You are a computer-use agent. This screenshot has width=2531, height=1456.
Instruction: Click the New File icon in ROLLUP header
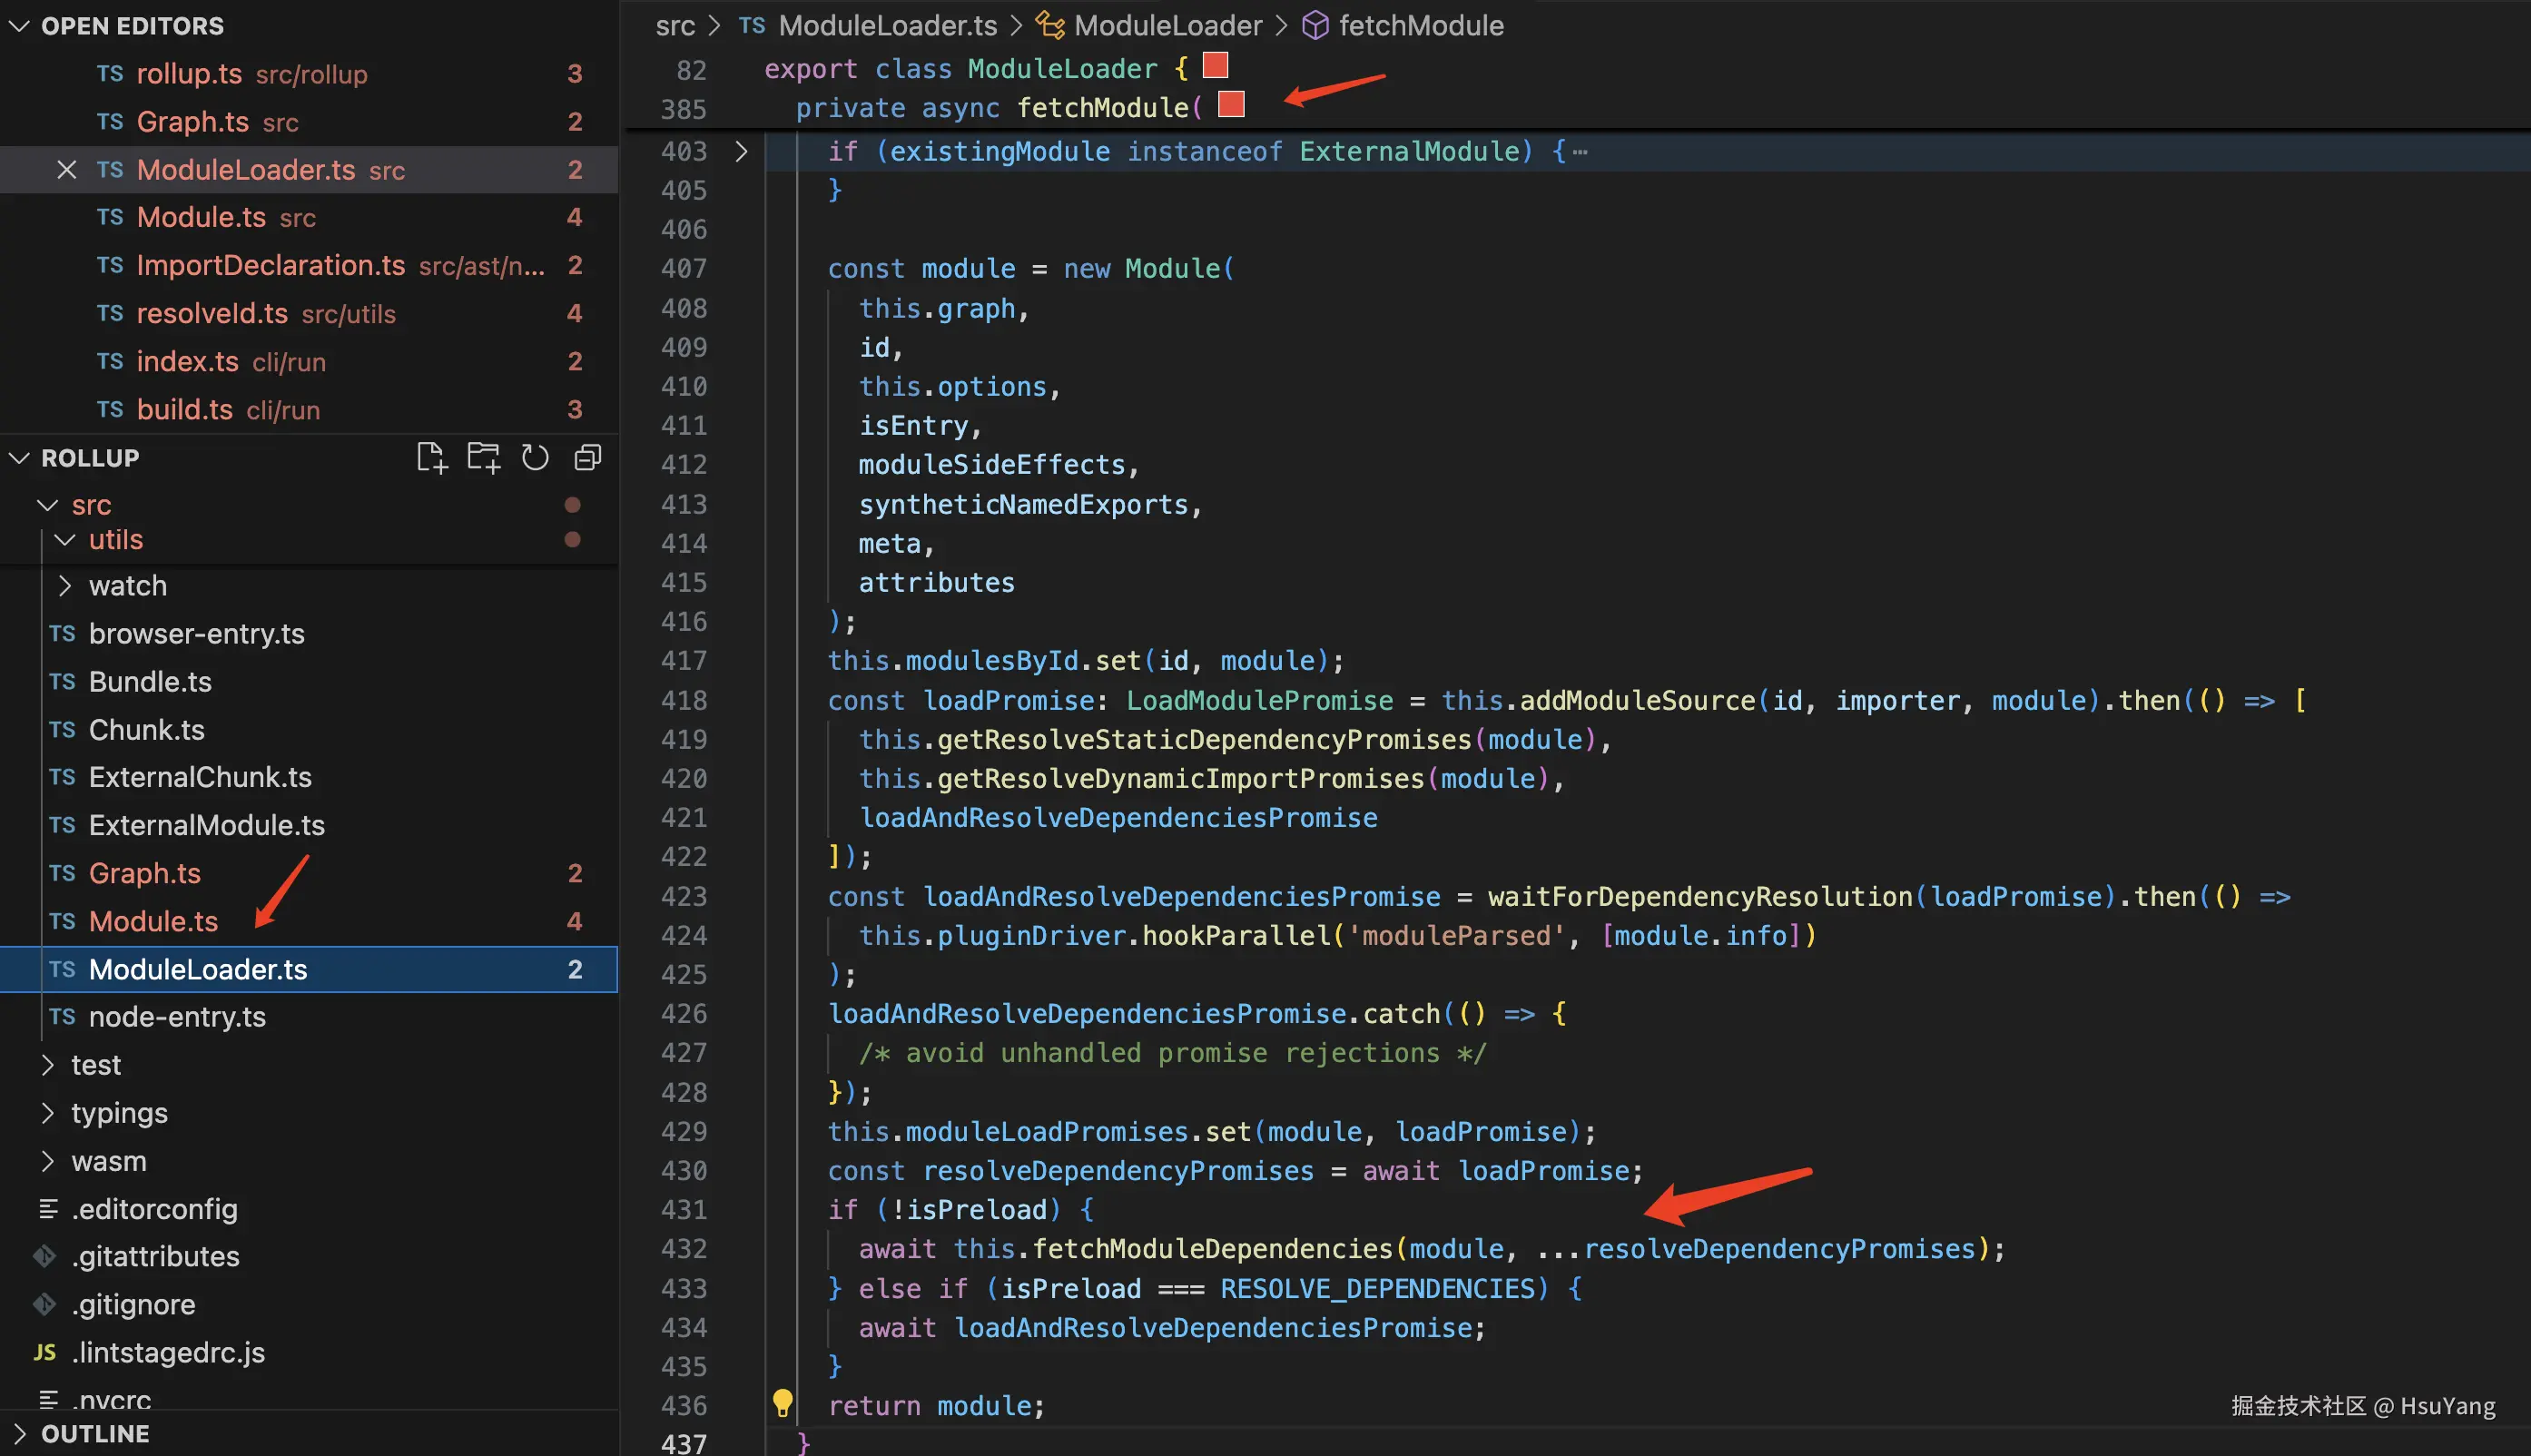pos(431,458)
